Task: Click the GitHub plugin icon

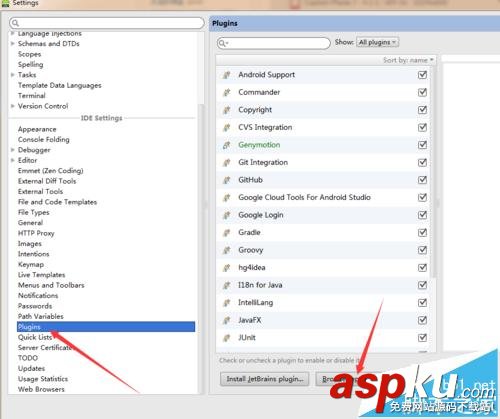Action: (x=227, y=180)
